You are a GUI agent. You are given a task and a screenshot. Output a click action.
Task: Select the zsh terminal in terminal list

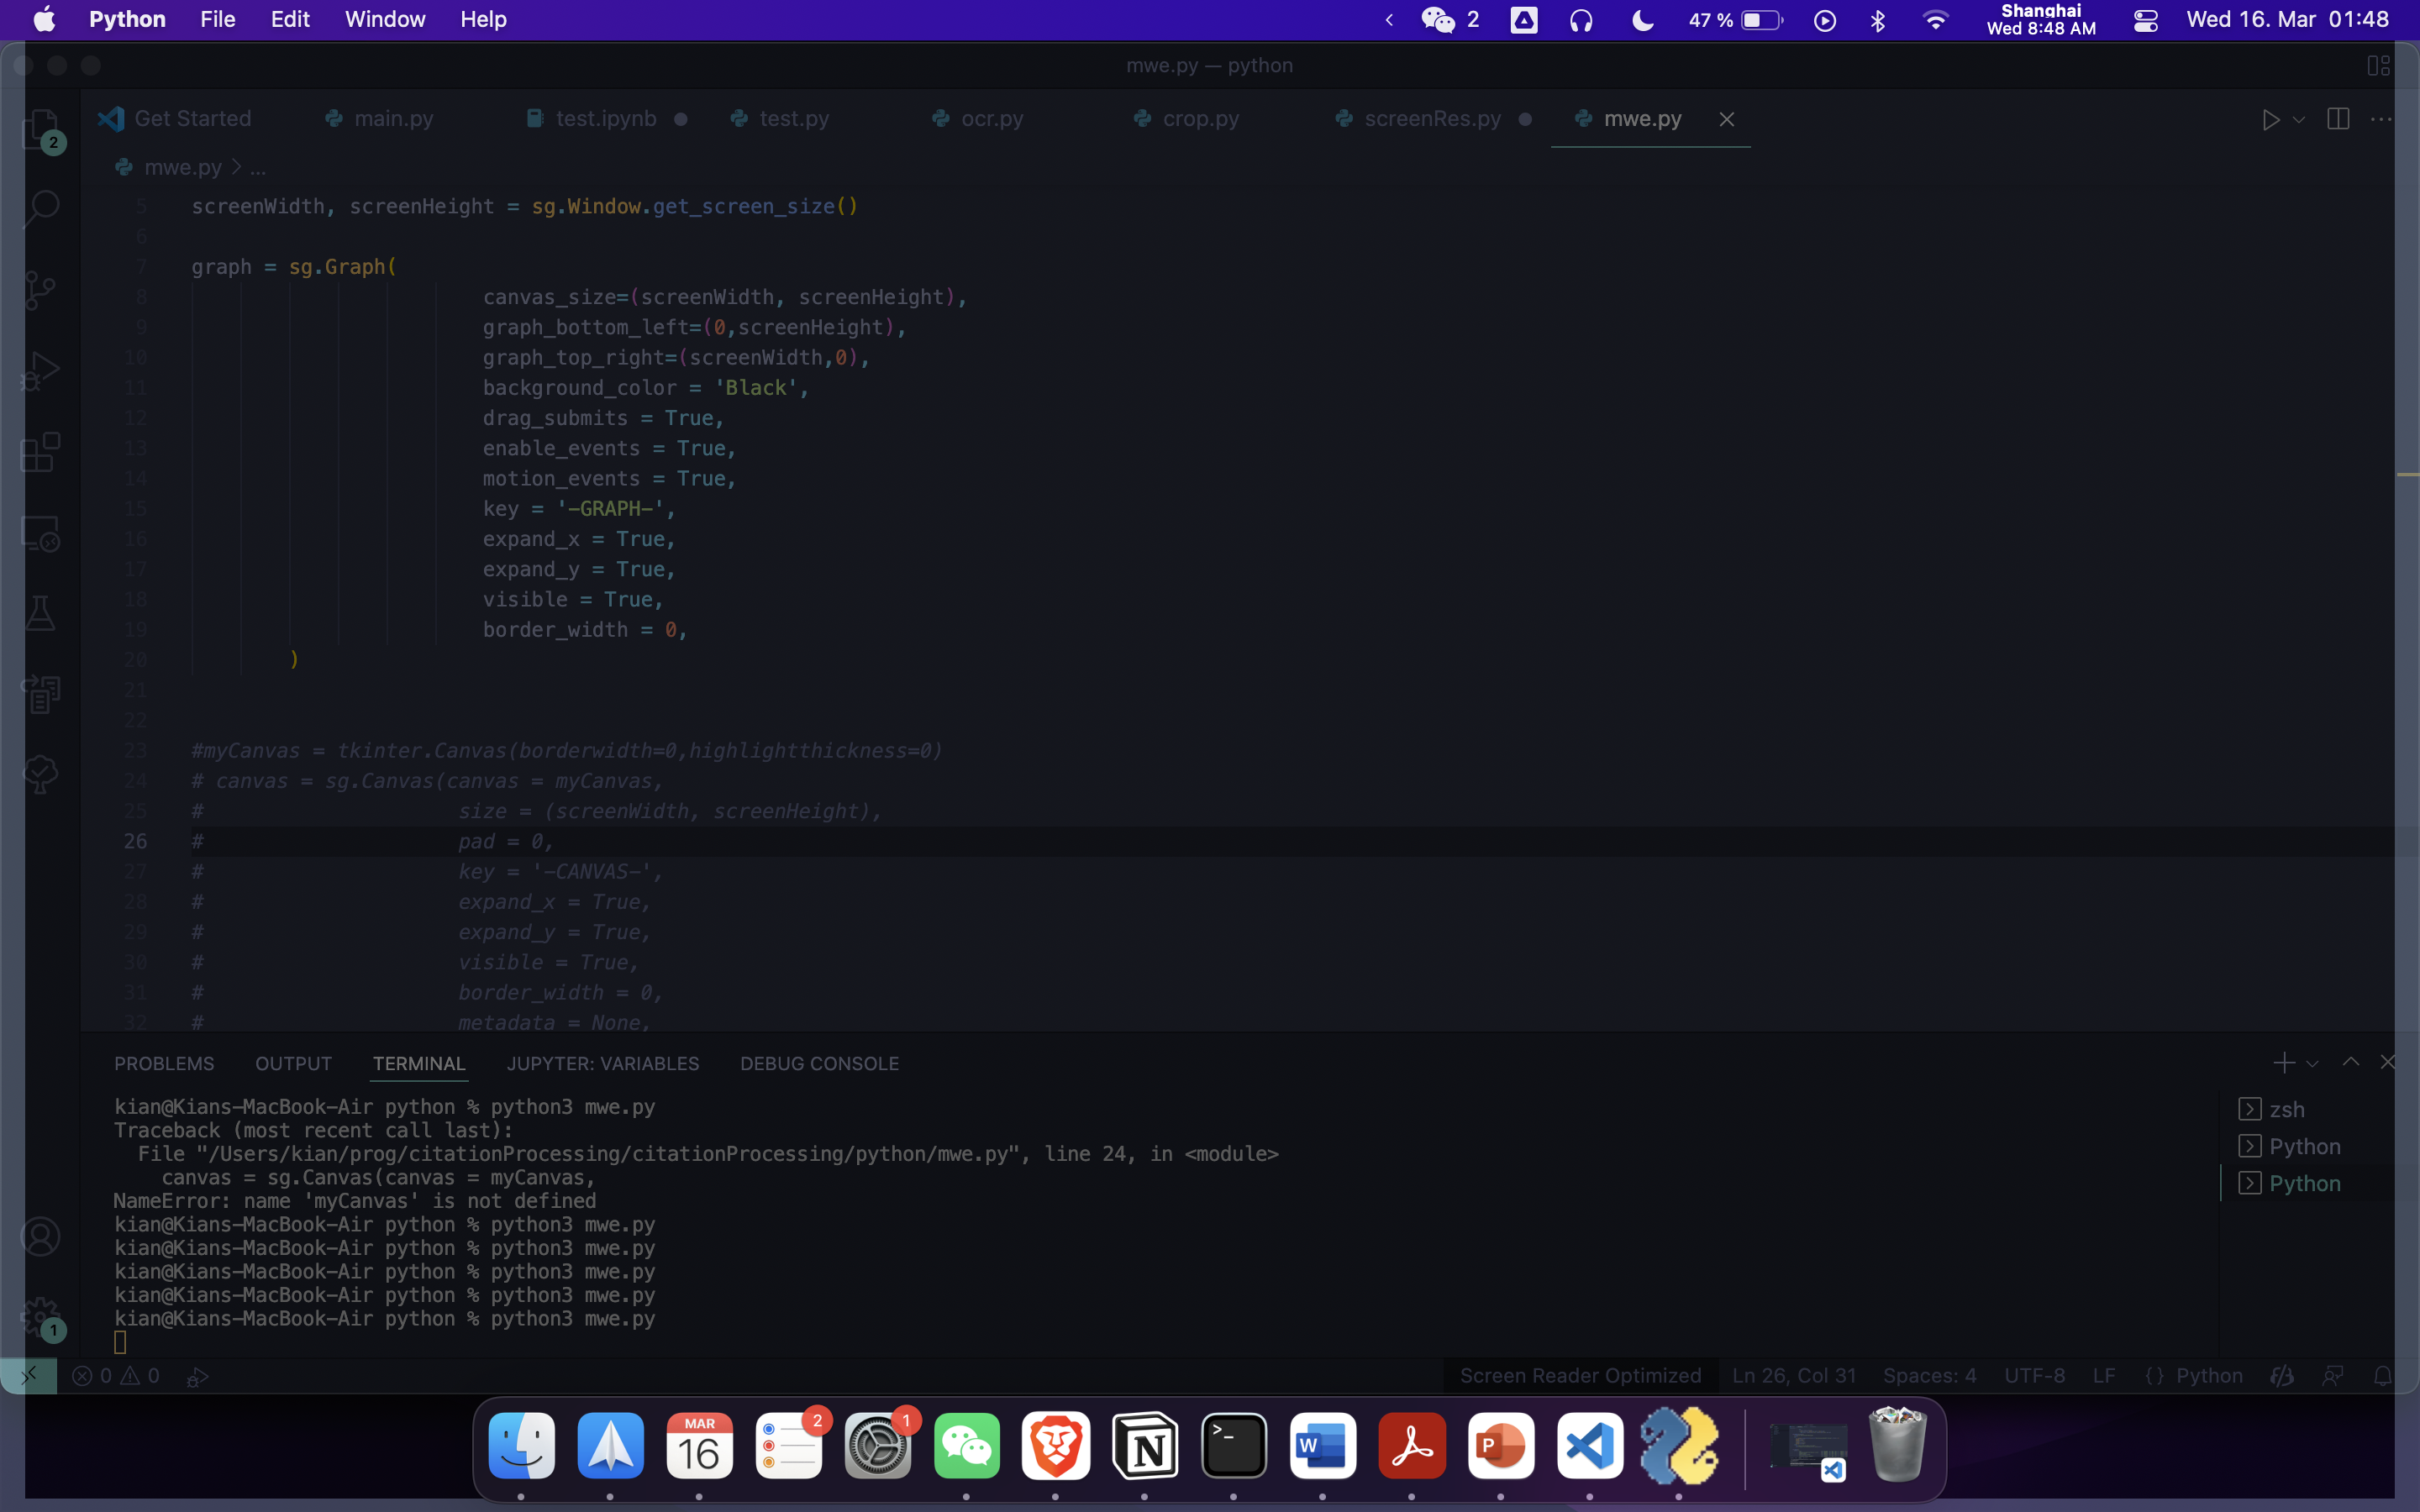tap(2286, 1109)
